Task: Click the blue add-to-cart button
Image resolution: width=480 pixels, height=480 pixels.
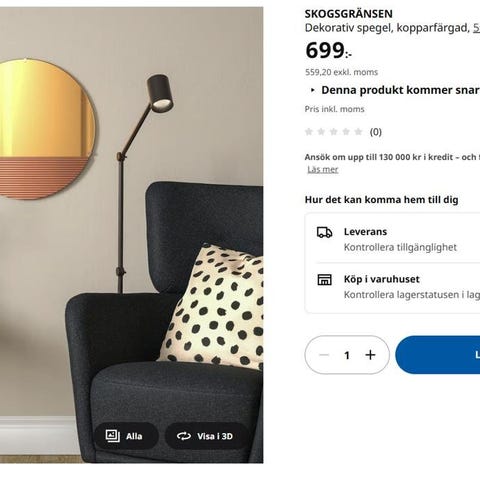Action: coord(438,355)
